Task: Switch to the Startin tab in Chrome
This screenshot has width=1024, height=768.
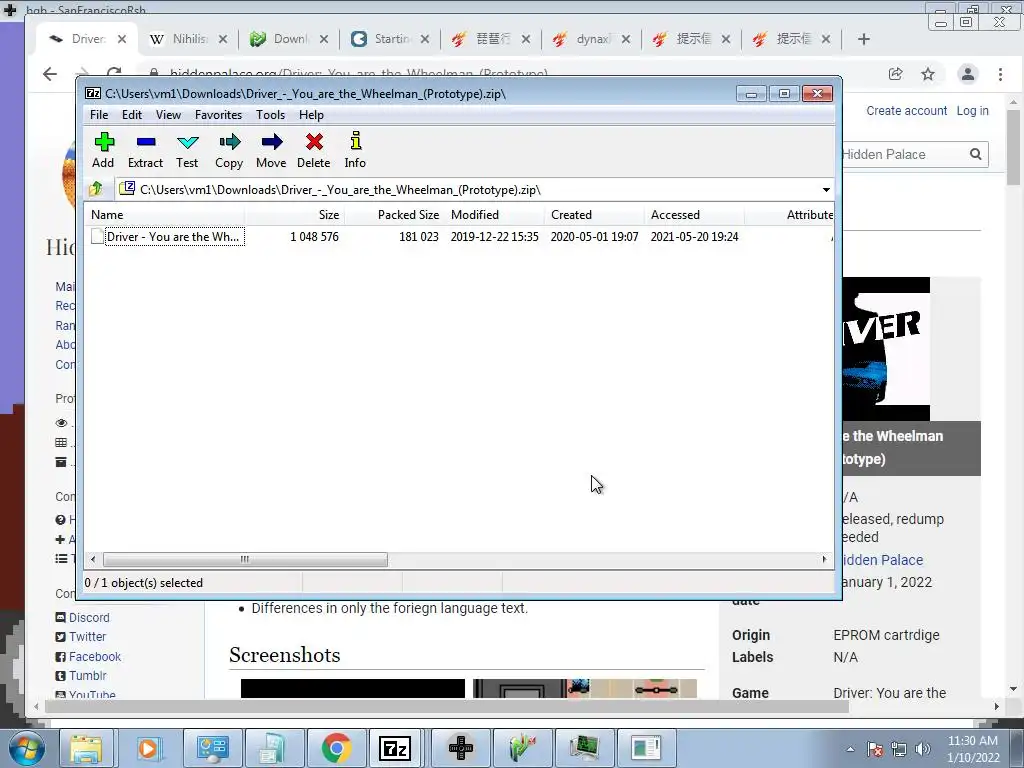Action: click(389, 39)
